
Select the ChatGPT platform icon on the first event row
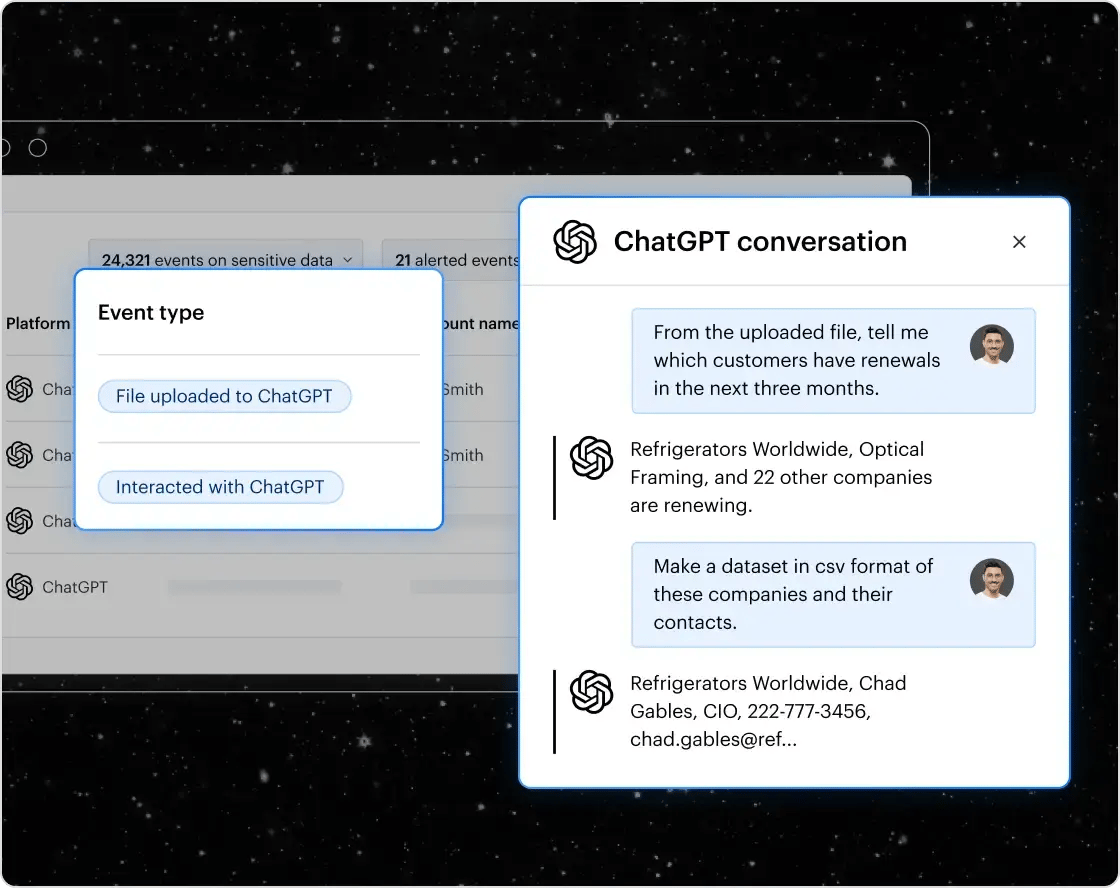coord(18,390)
